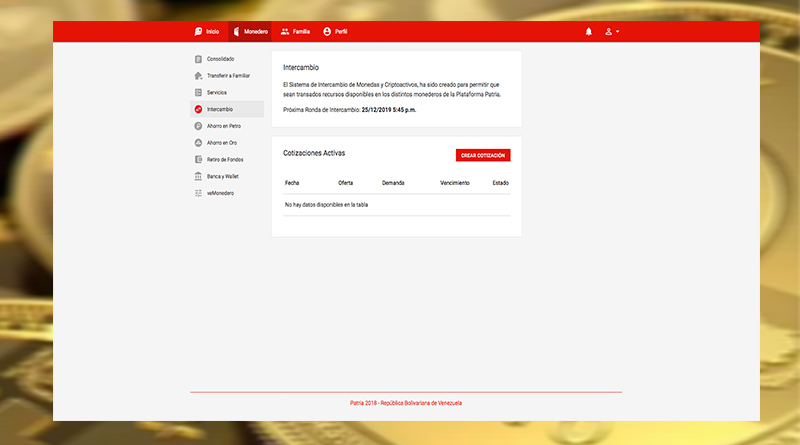800x445 pixels.
Task: Open Banca y Wallet entry
Action: coord(227,176)
